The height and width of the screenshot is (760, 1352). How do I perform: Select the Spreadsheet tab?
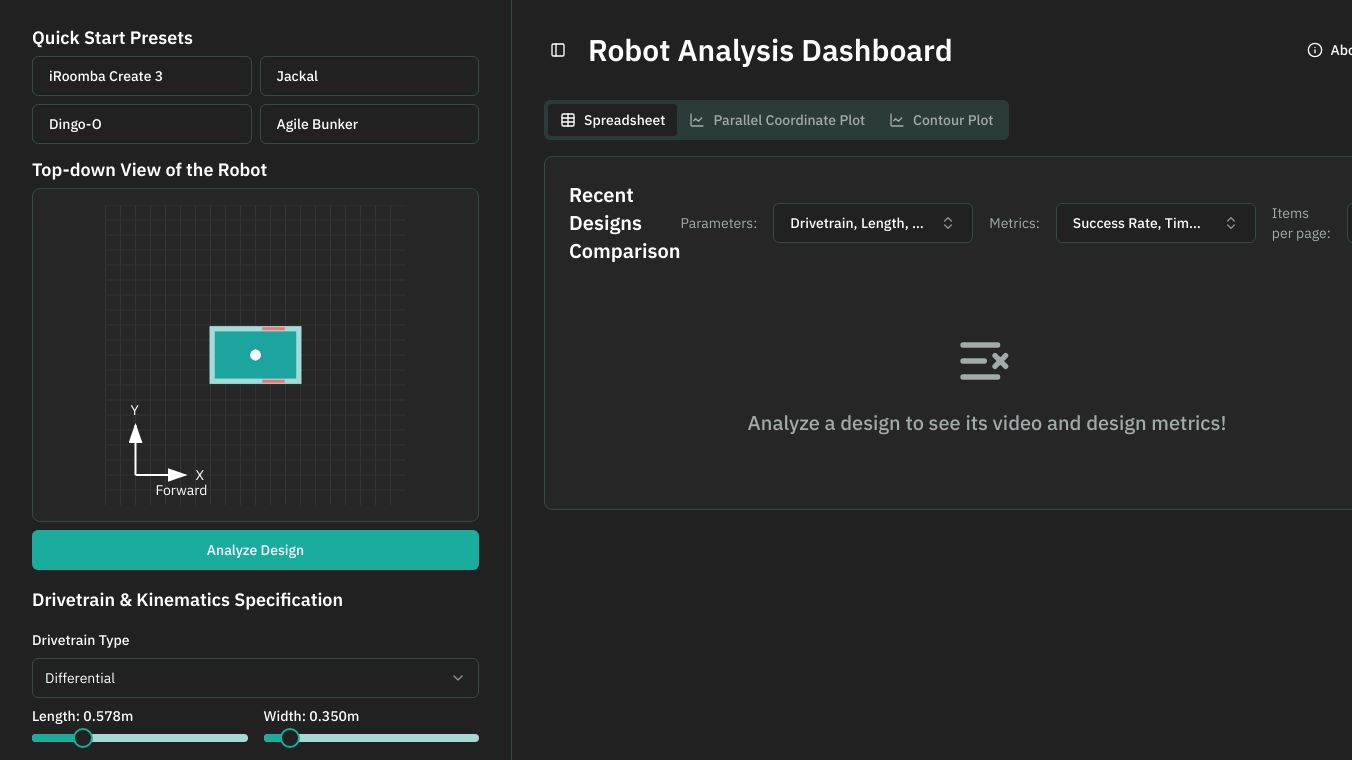(x=612, y=120)
